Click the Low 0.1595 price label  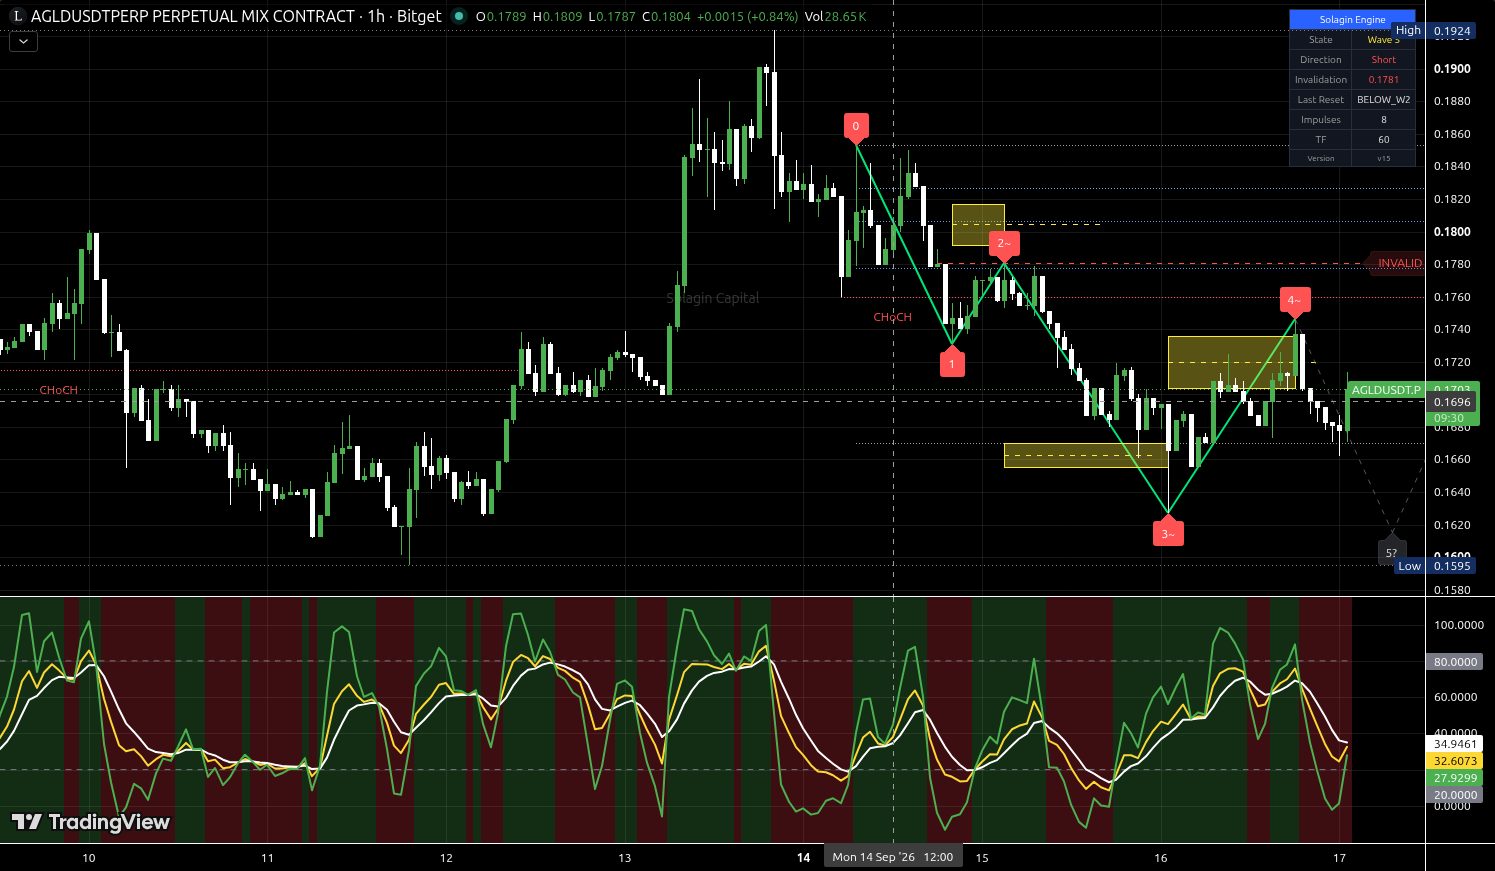click(1435, 566)
